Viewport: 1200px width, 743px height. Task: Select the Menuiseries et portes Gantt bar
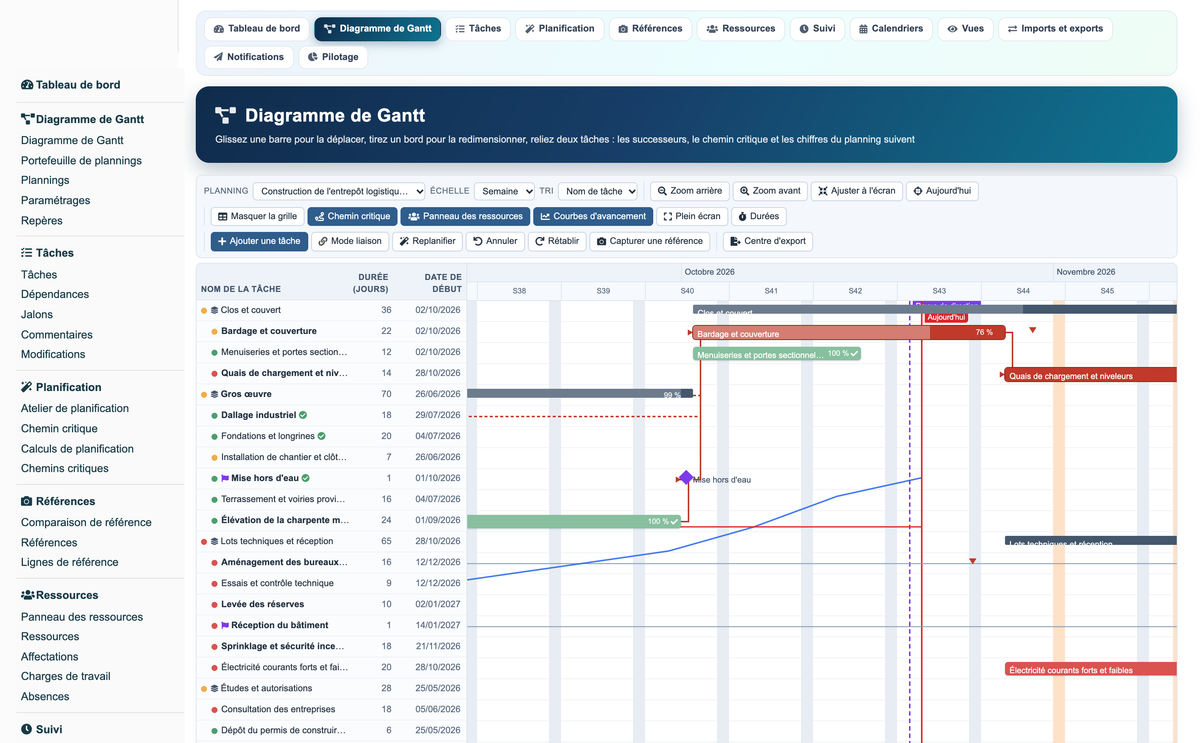pos(776,354)
